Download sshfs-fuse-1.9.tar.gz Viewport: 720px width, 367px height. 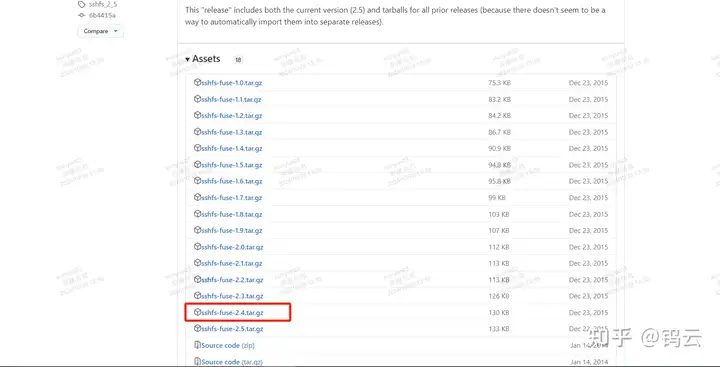point(231,231)
